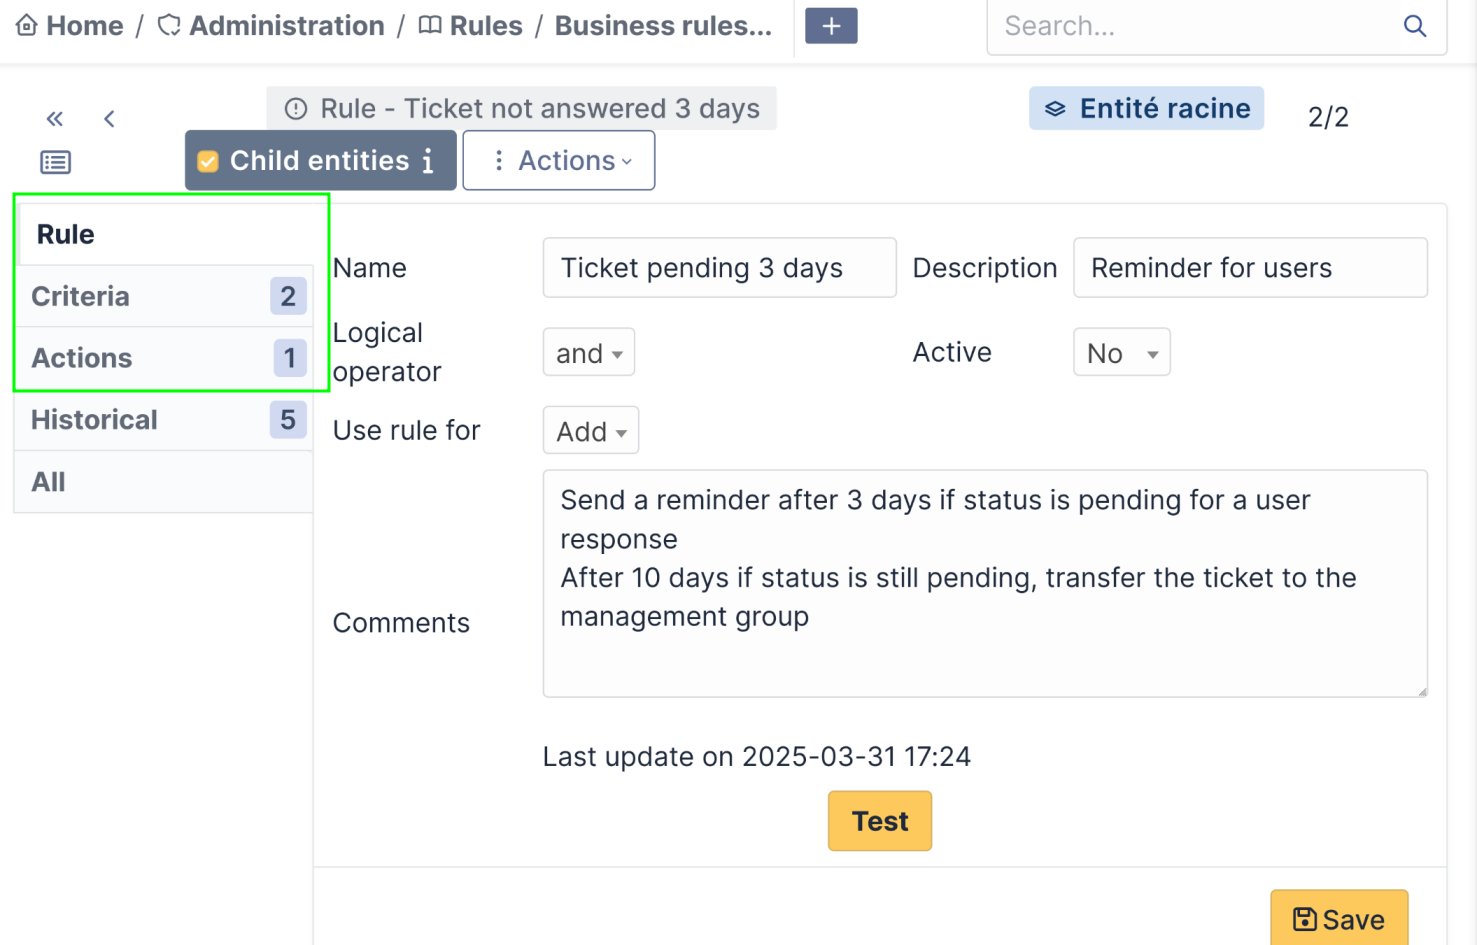Open the Logical operator dropdown
The height and width of the screenshot is (945, 1477).
[x=589, y=353]
